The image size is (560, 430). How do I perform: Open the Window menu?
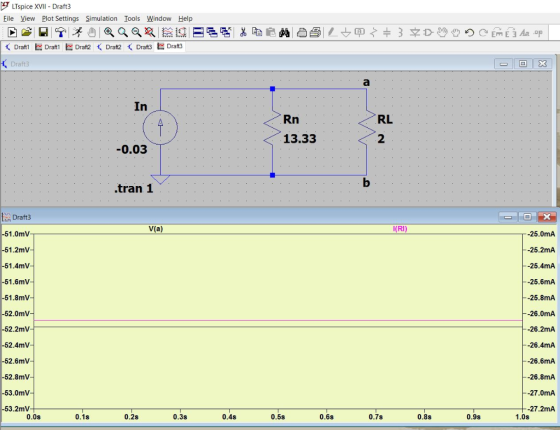pos(159,18)
